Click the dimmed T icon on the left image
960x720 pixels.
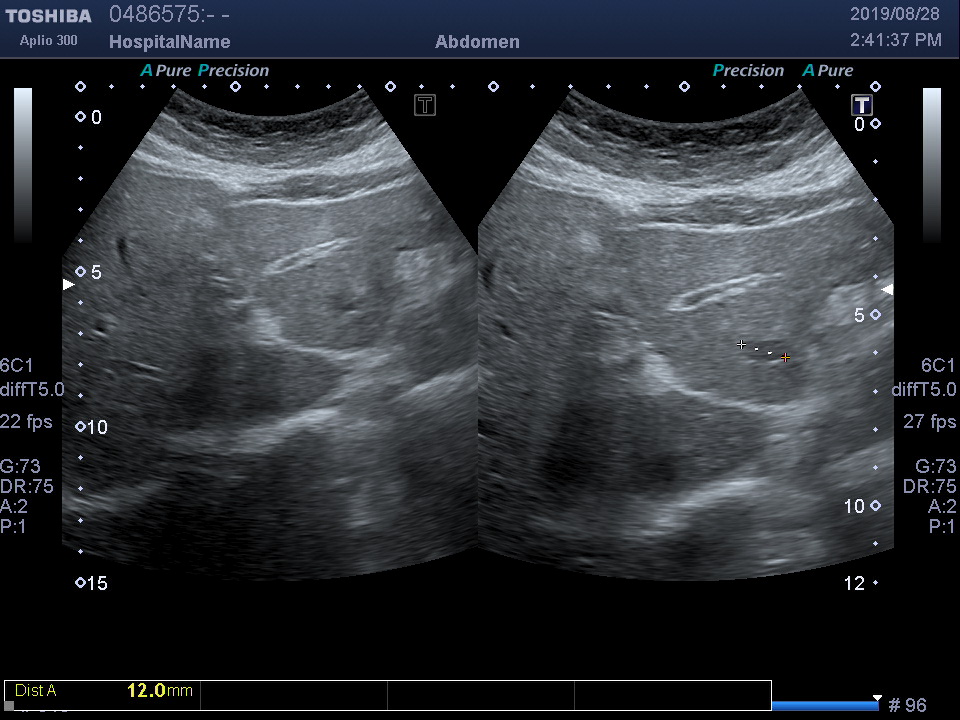click(425, 105)
